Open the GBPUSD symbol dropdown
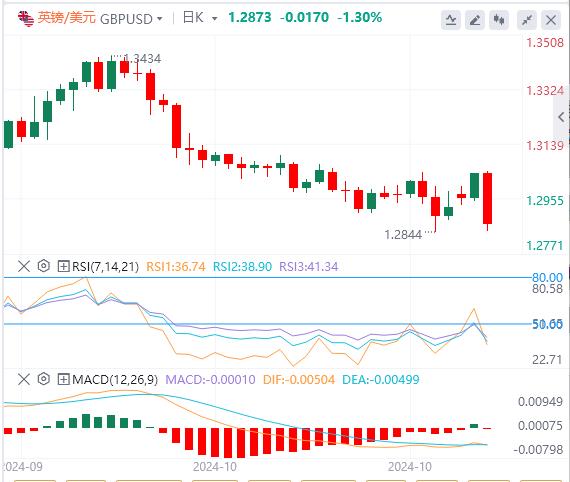Image resolution: width=570 pixels, height=482 pixels. click(x=131, y=19)
